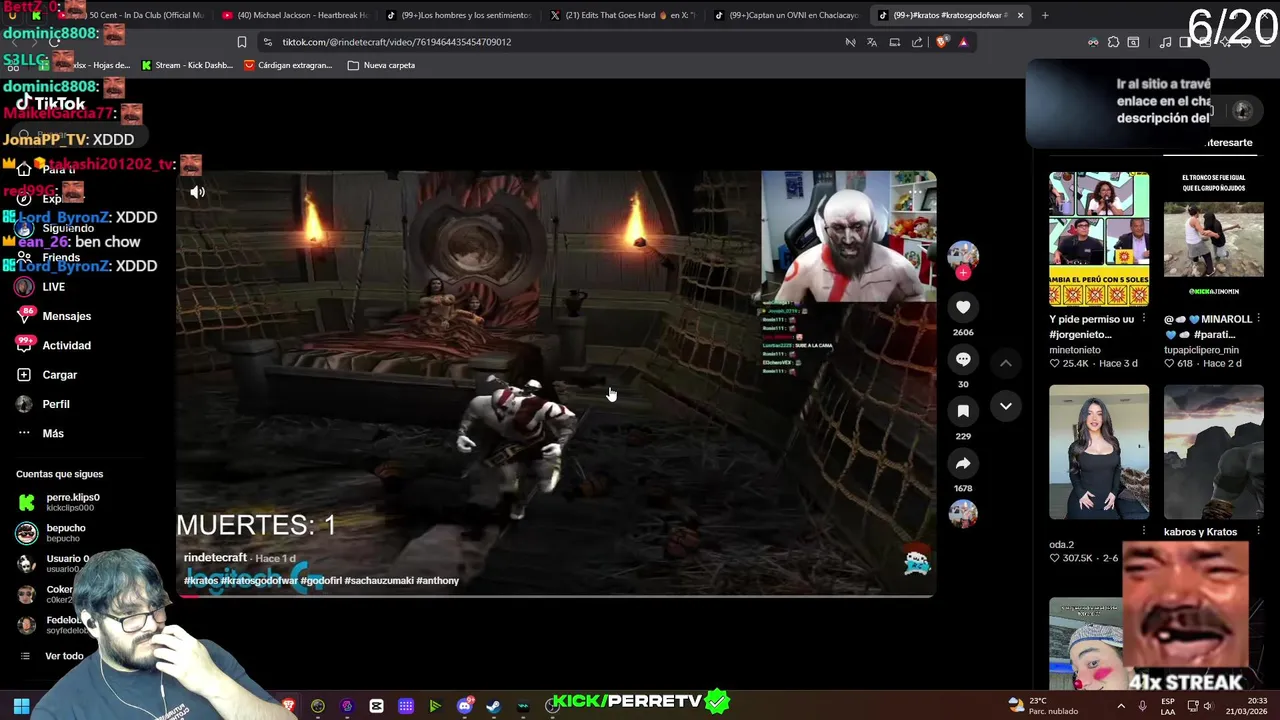Switch to the Michael Jackson Heartbreak tab
Image resolution: width=1280 pixels, height=720 pixels.
pos(294,15)
